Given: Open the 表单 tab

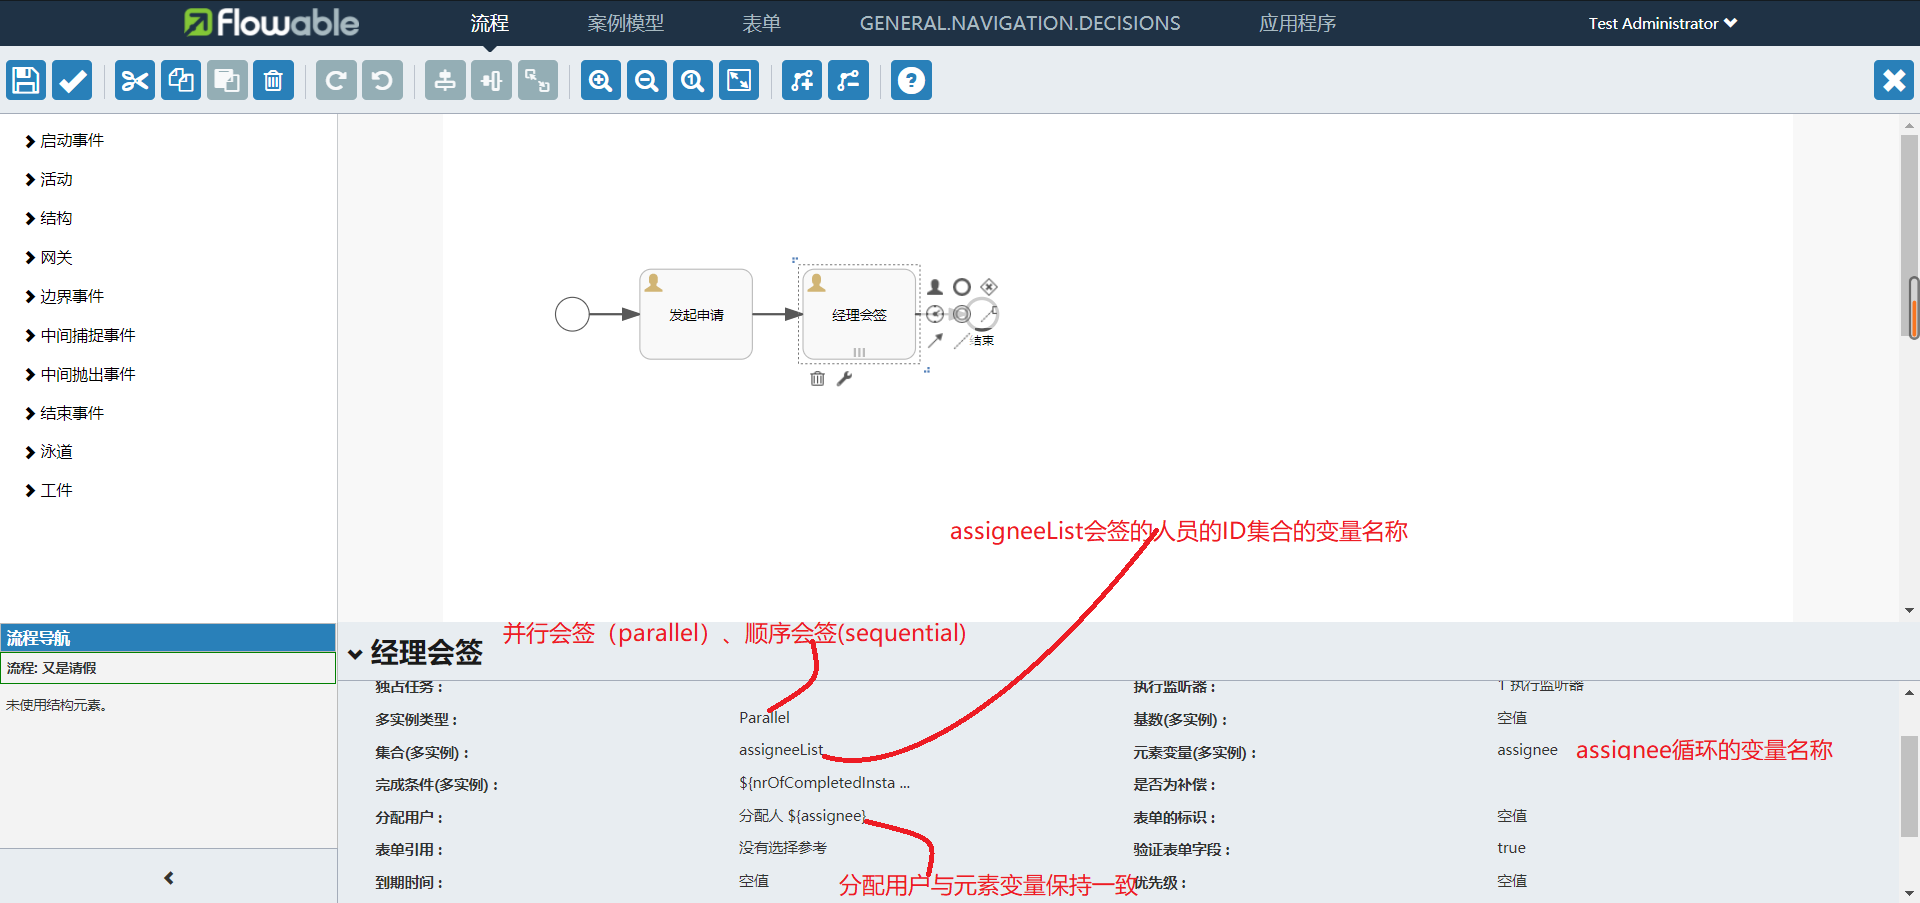Looking at the screenshot, I should point(762,23).
